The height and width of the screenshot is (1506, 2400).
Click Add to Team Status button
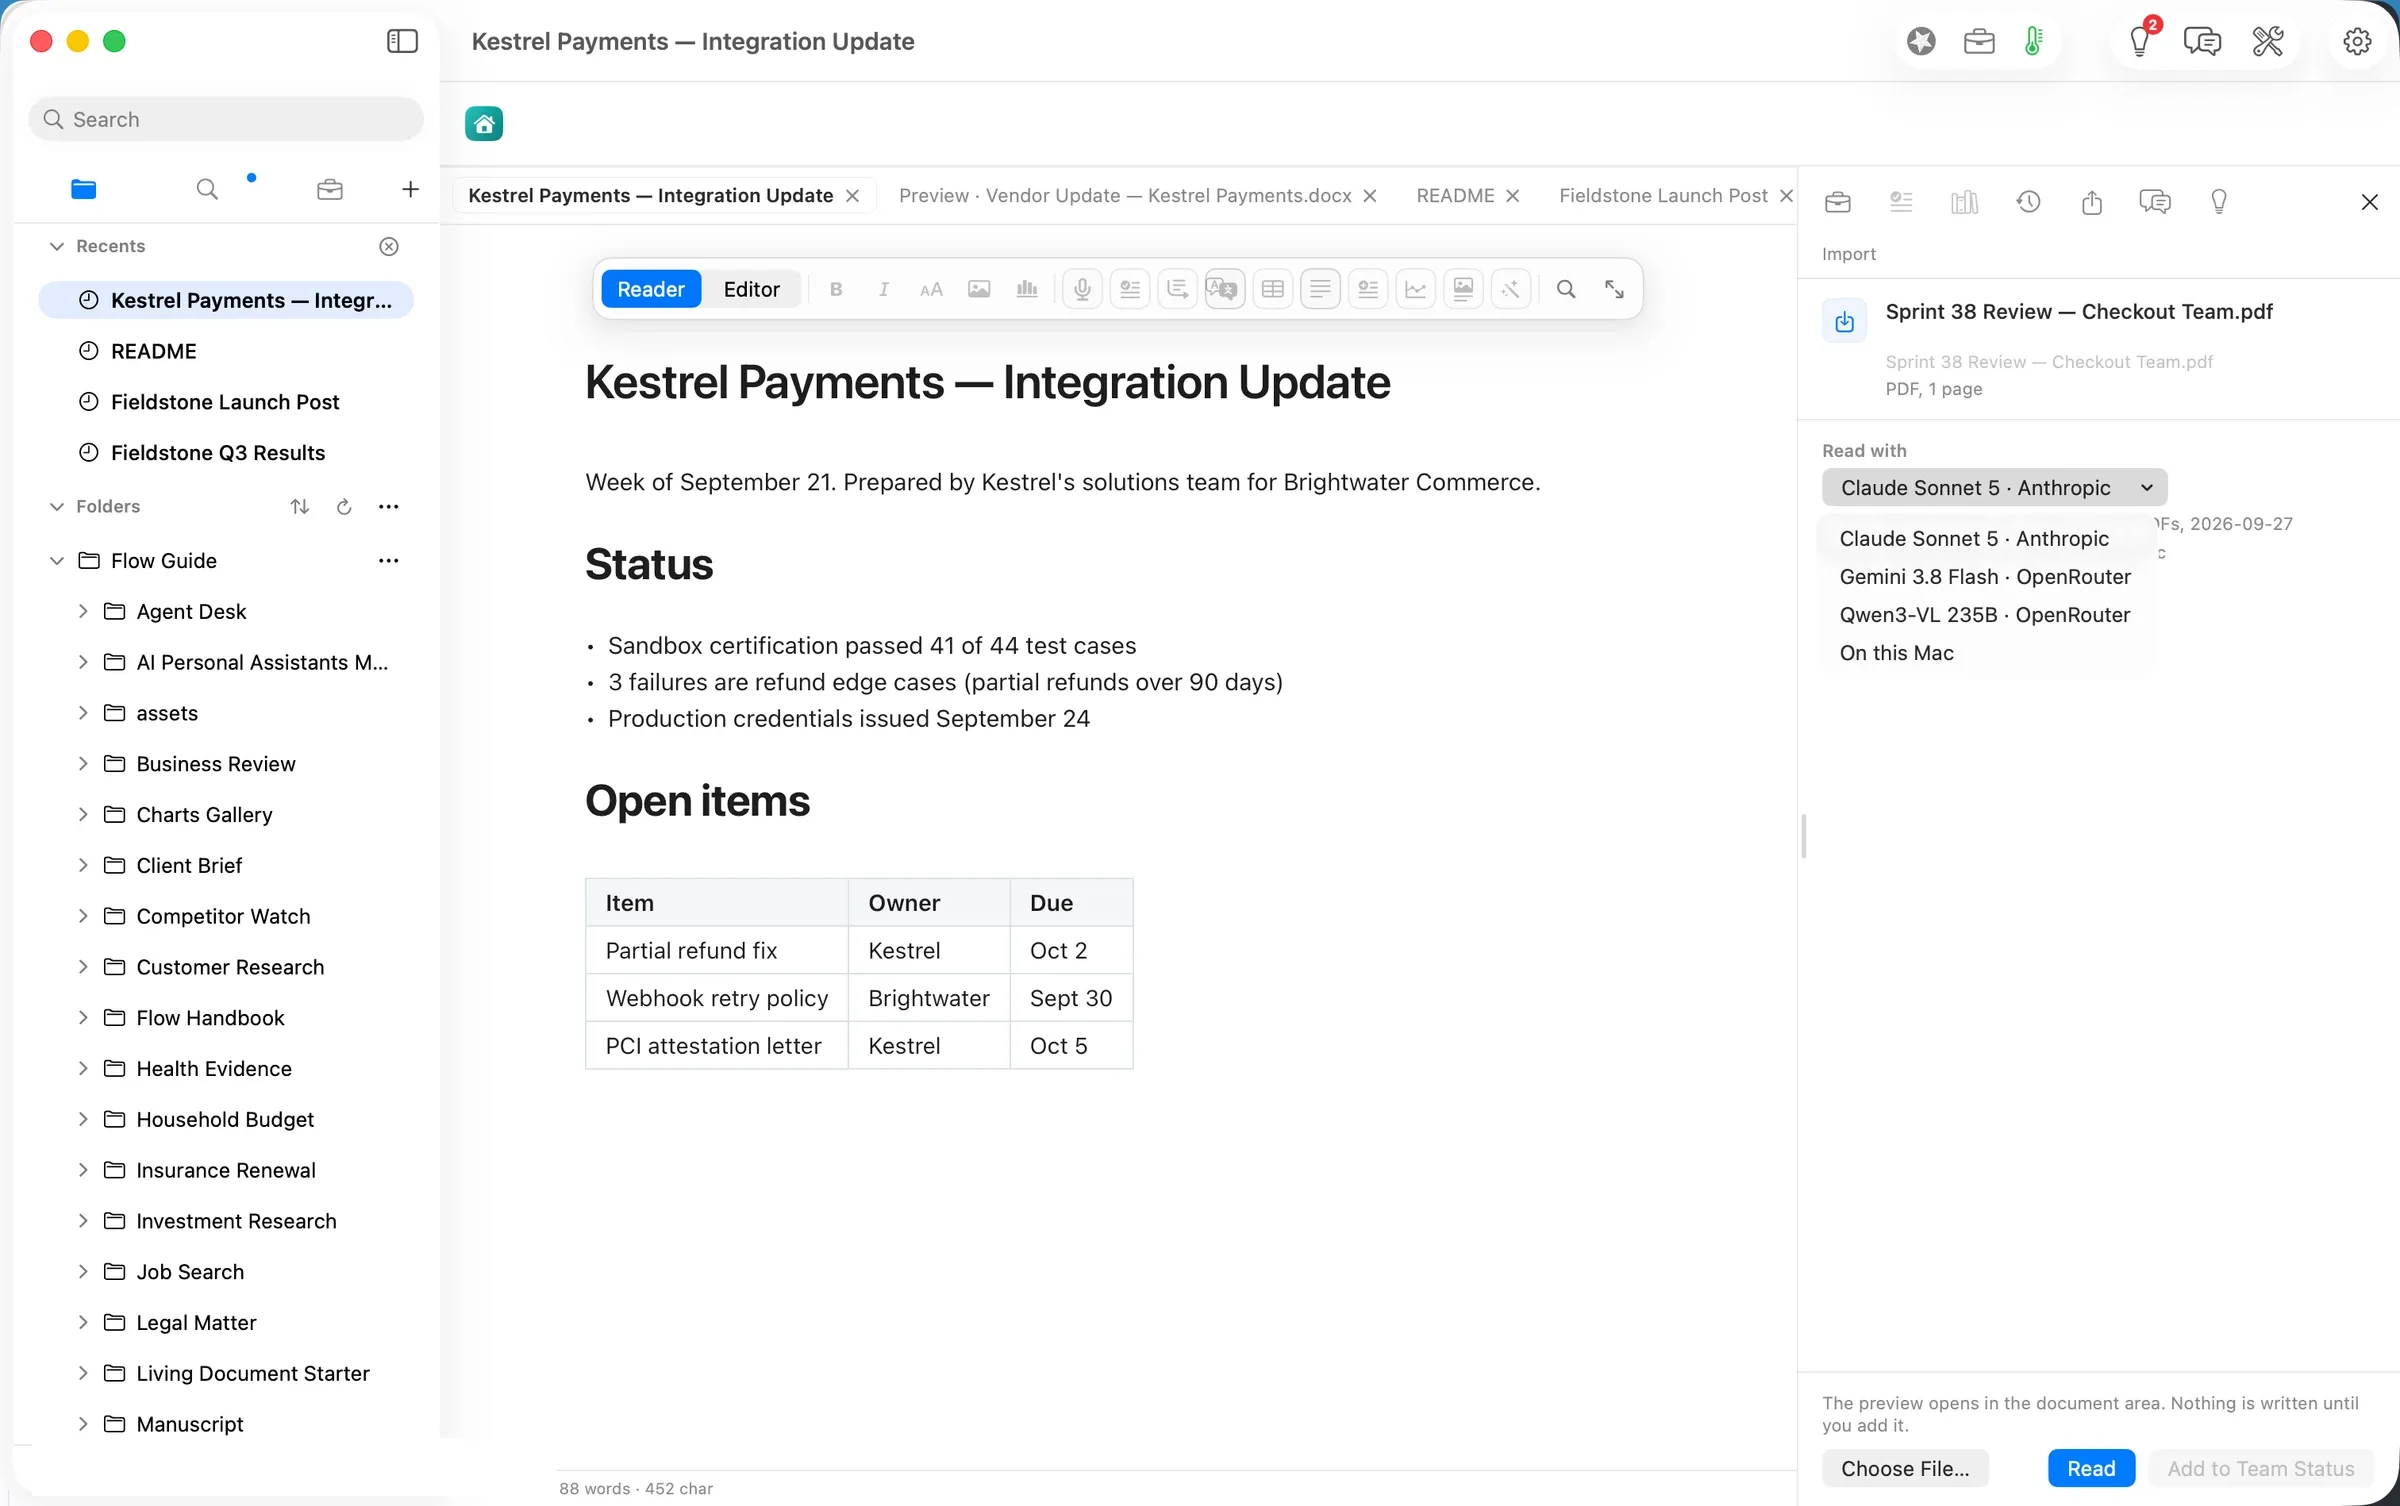(2261, 1468)
